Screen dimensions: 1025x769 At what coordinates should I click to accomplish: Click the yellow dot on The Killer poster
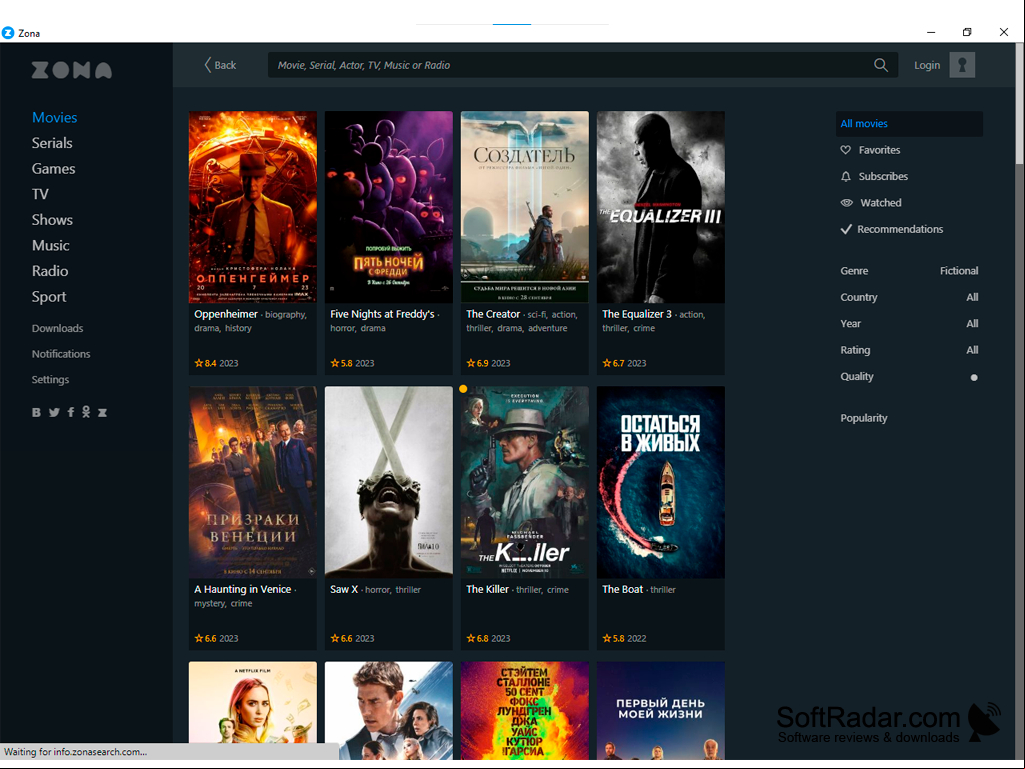pyautogui.click(x=463, y=389)
